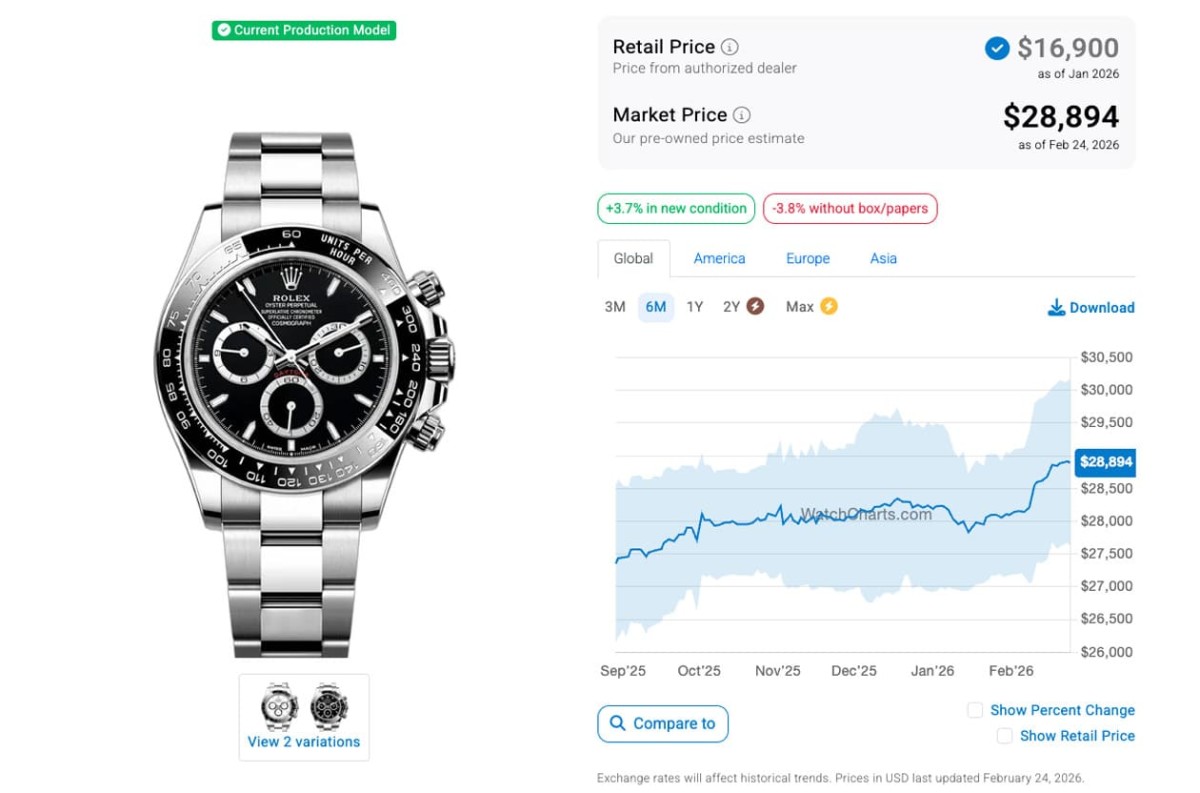Select the 3M time range
1200x793 pixels.
pyautogui.click(x=615, y=307)
